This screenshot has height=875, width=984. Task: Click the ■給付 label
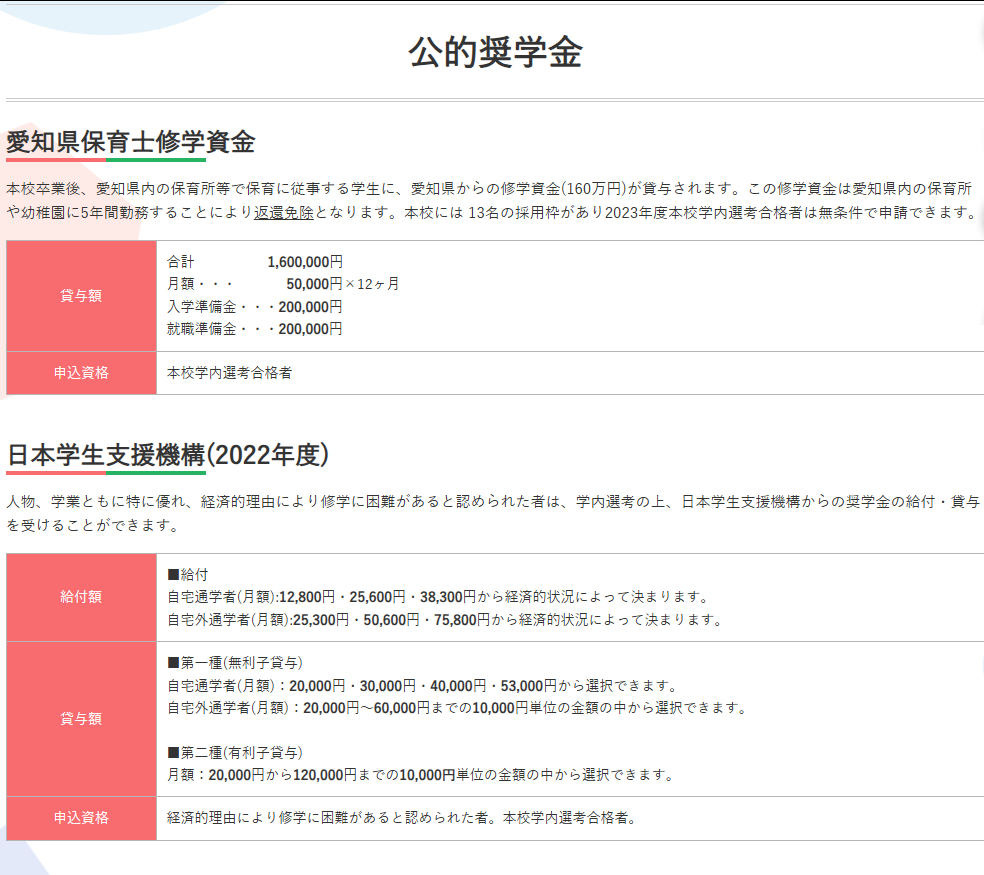pos(188,574)
